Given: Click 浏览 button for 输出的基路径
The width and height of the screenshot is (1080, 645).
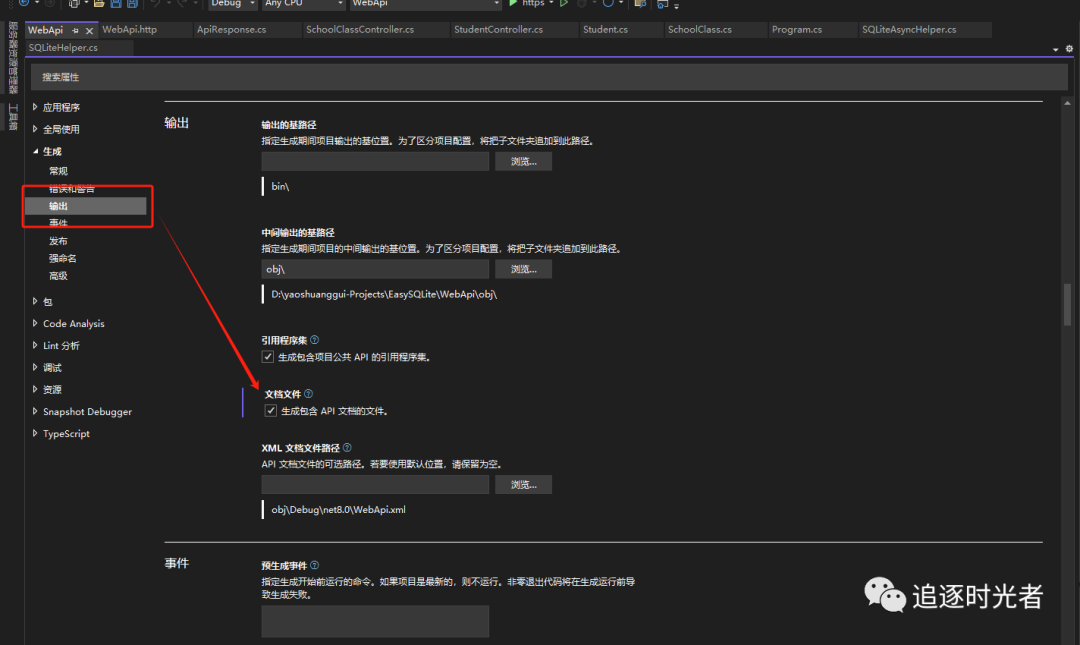Looking at the screenshot, I should 523,161.
